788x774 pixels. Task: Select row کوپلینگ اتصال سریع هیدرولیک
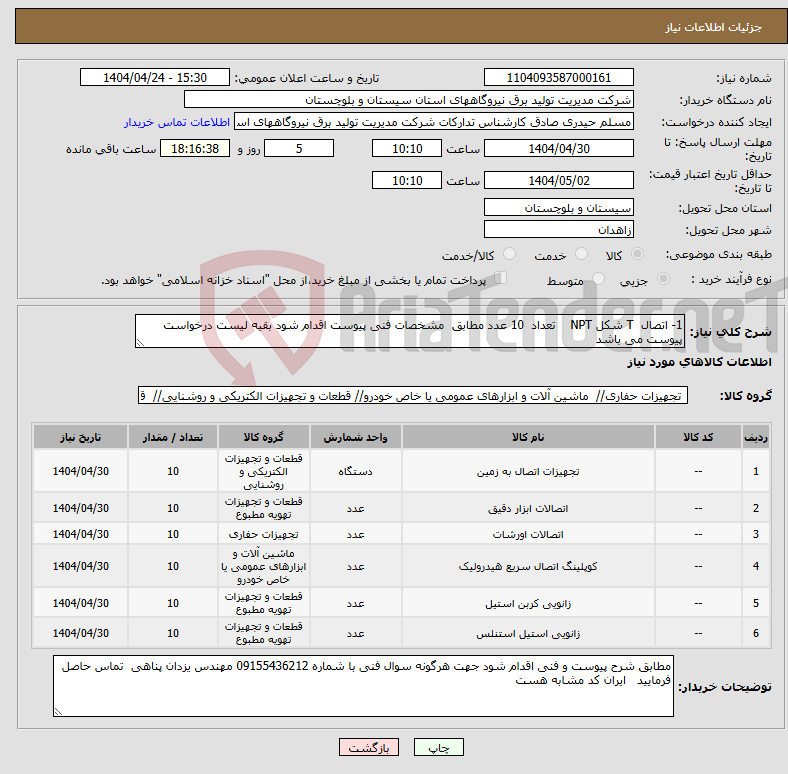point(402,566)
